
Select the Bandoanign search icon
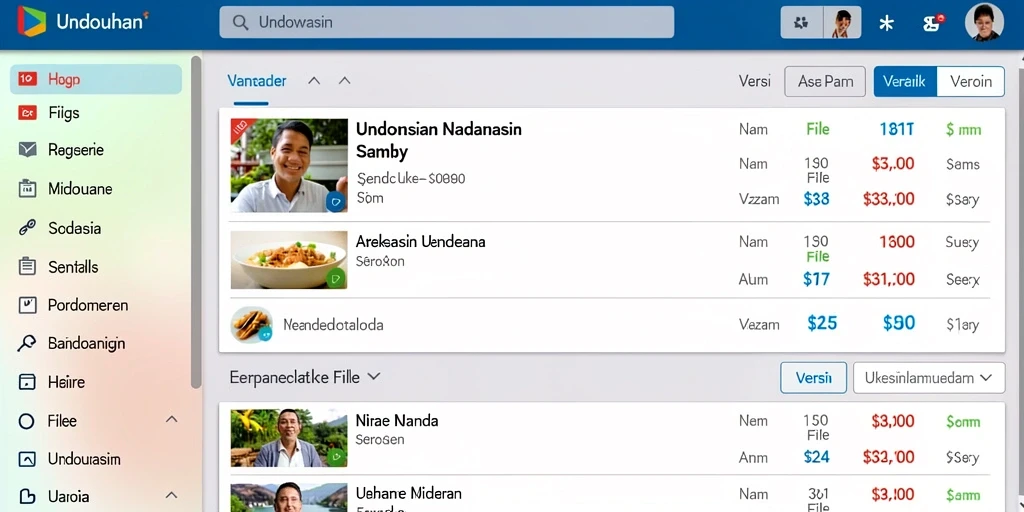pos(27,344)
